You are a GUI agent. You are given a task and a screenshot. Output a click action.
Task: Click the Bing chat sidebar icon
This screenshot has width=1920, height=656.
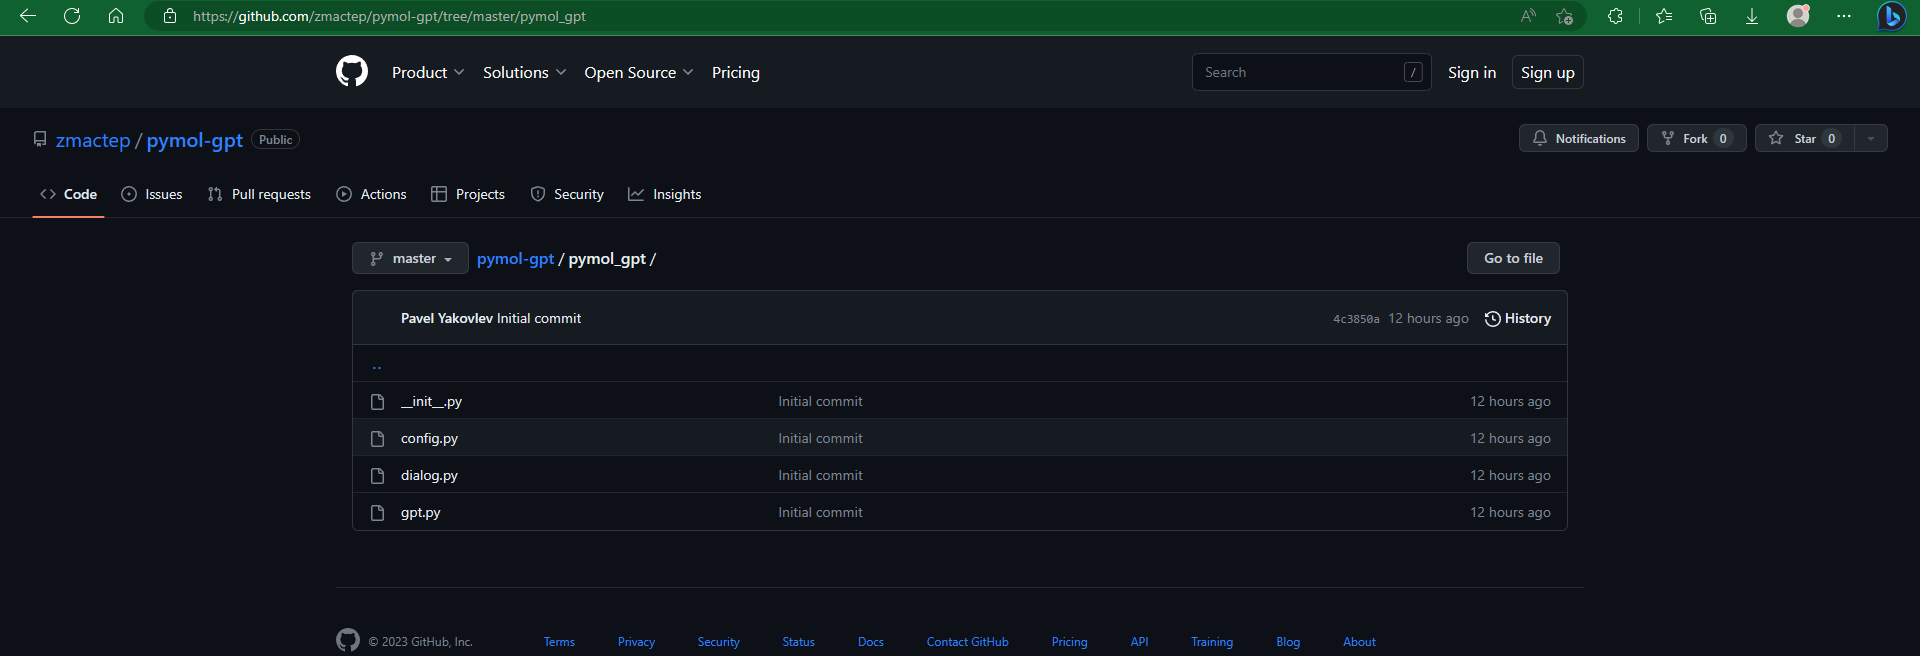(1891, 16)
